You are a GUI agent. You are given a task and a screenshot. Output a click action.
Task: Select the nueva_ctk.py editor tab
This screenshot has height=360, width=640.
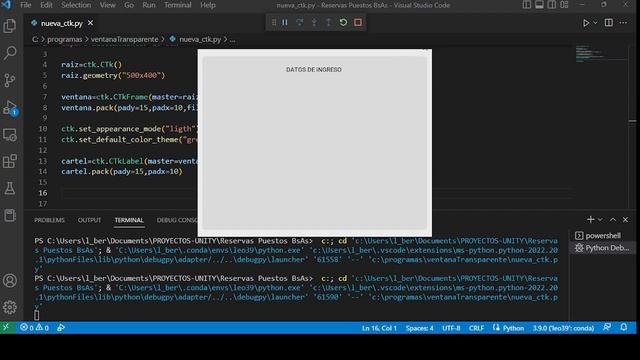click(61, 23)
